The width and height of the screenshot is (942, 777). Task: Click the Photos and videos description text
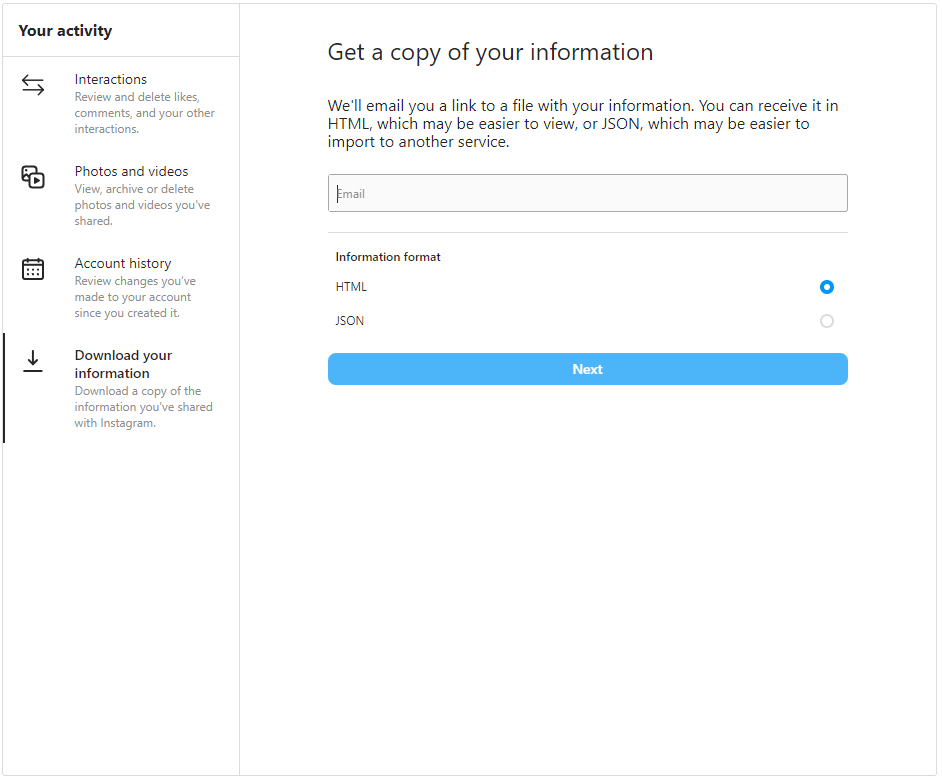(x=142, y=205)
